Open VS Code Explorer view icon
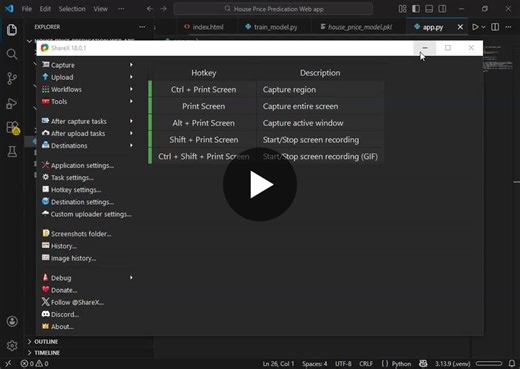This screenshot has height=369, width=520. (12, 30)
